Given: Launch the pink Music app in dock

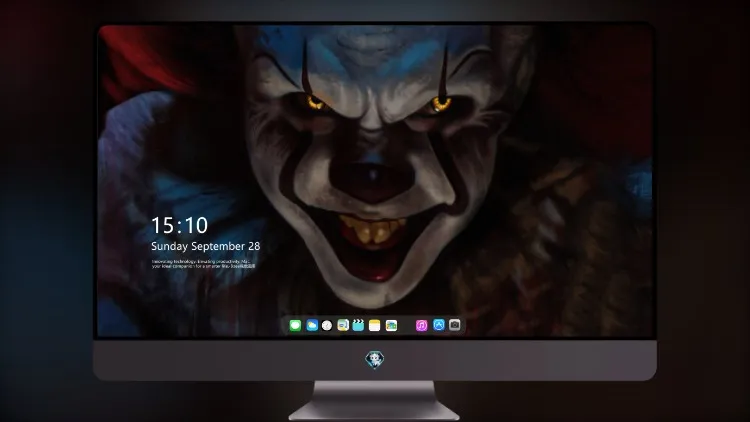Looking at the screenshot, I should click(x=421, y=325).
